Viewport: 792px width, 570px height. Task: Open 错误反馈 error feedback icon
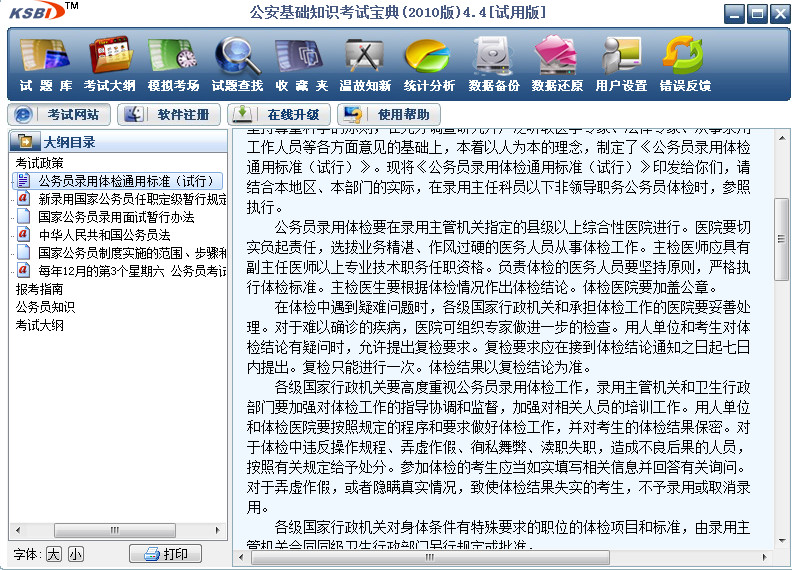(x=685, y=64)
